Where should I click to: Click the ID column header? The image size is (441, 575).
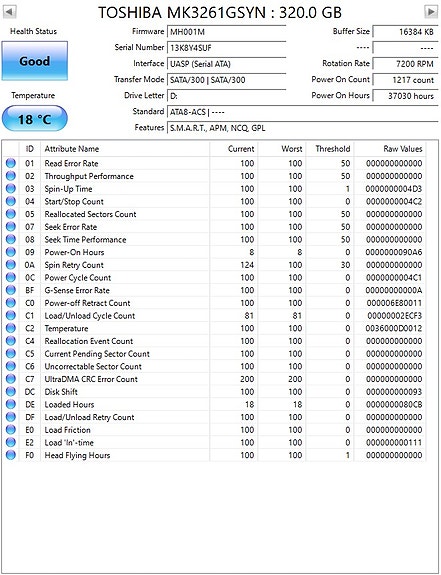coord(30,149)
